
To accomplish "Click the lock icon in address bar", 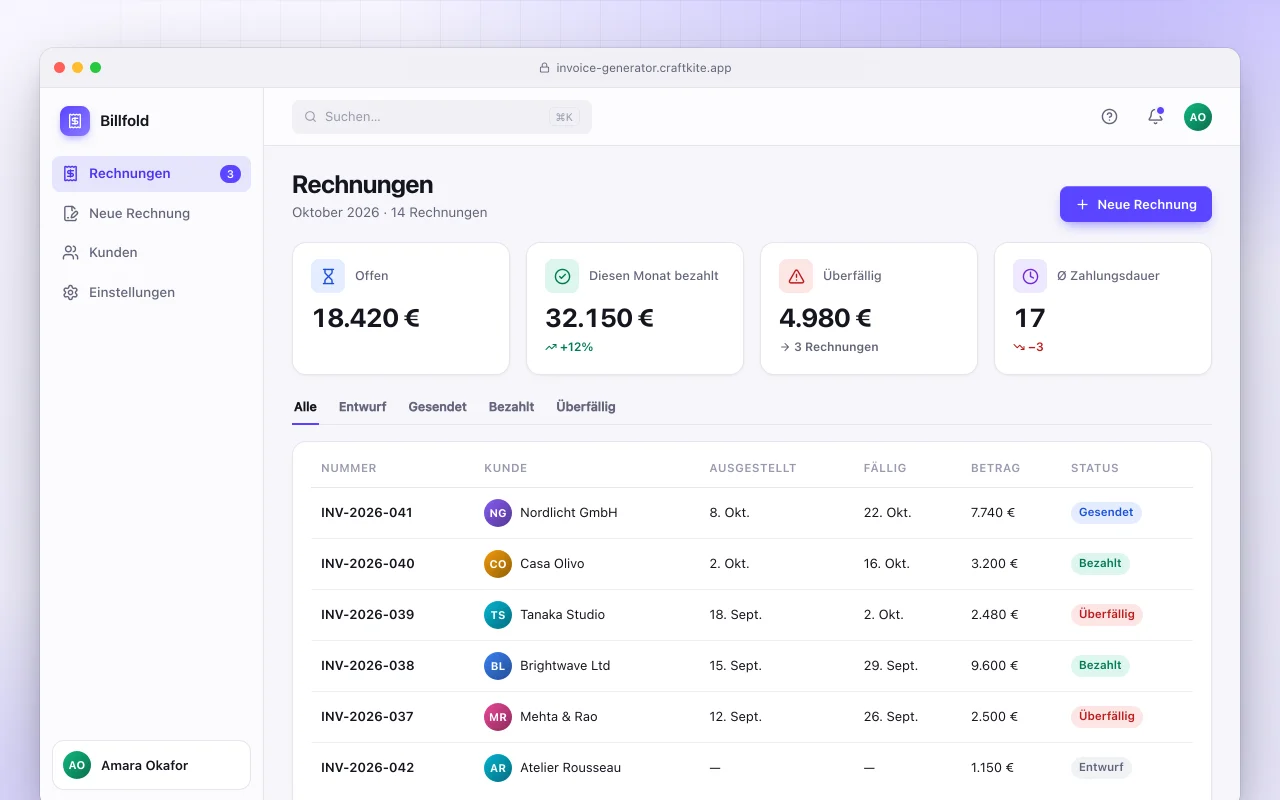I will 545,68.
